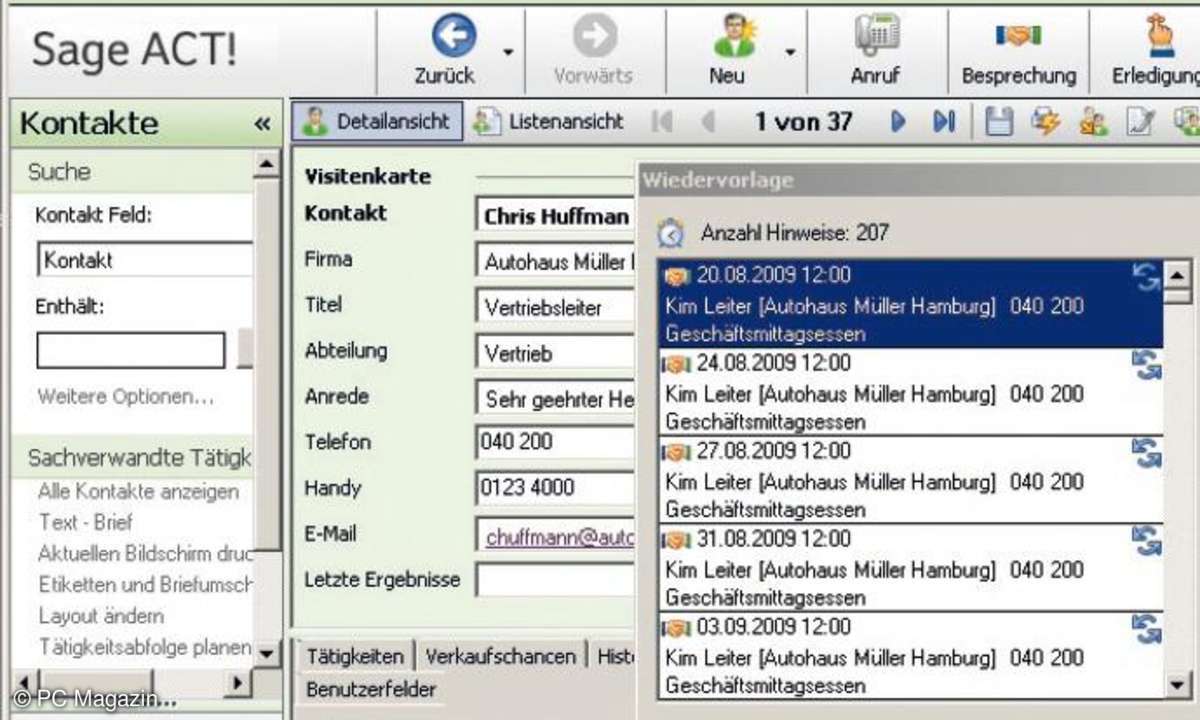Open the Benutzerfelder tab
The height and width of the screenshot is (720, 1200).
click(x=371, y=689)
